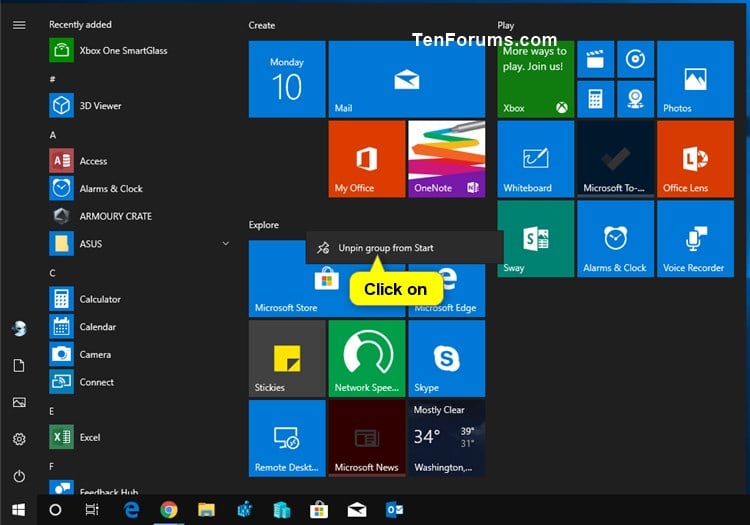Viewport: 750px width, 525px height.
Task: Open Settings gear in Start sidebar
Action: click(19, 439)
